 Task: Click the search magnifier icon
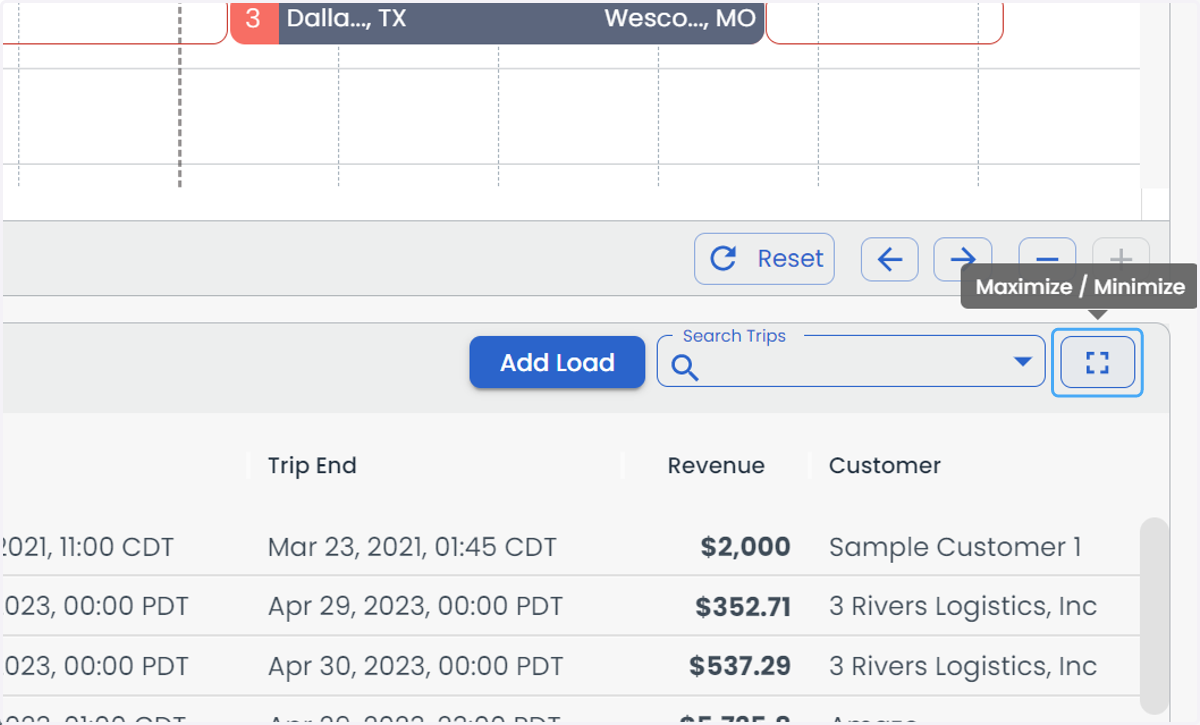click(x=684, y=368)
